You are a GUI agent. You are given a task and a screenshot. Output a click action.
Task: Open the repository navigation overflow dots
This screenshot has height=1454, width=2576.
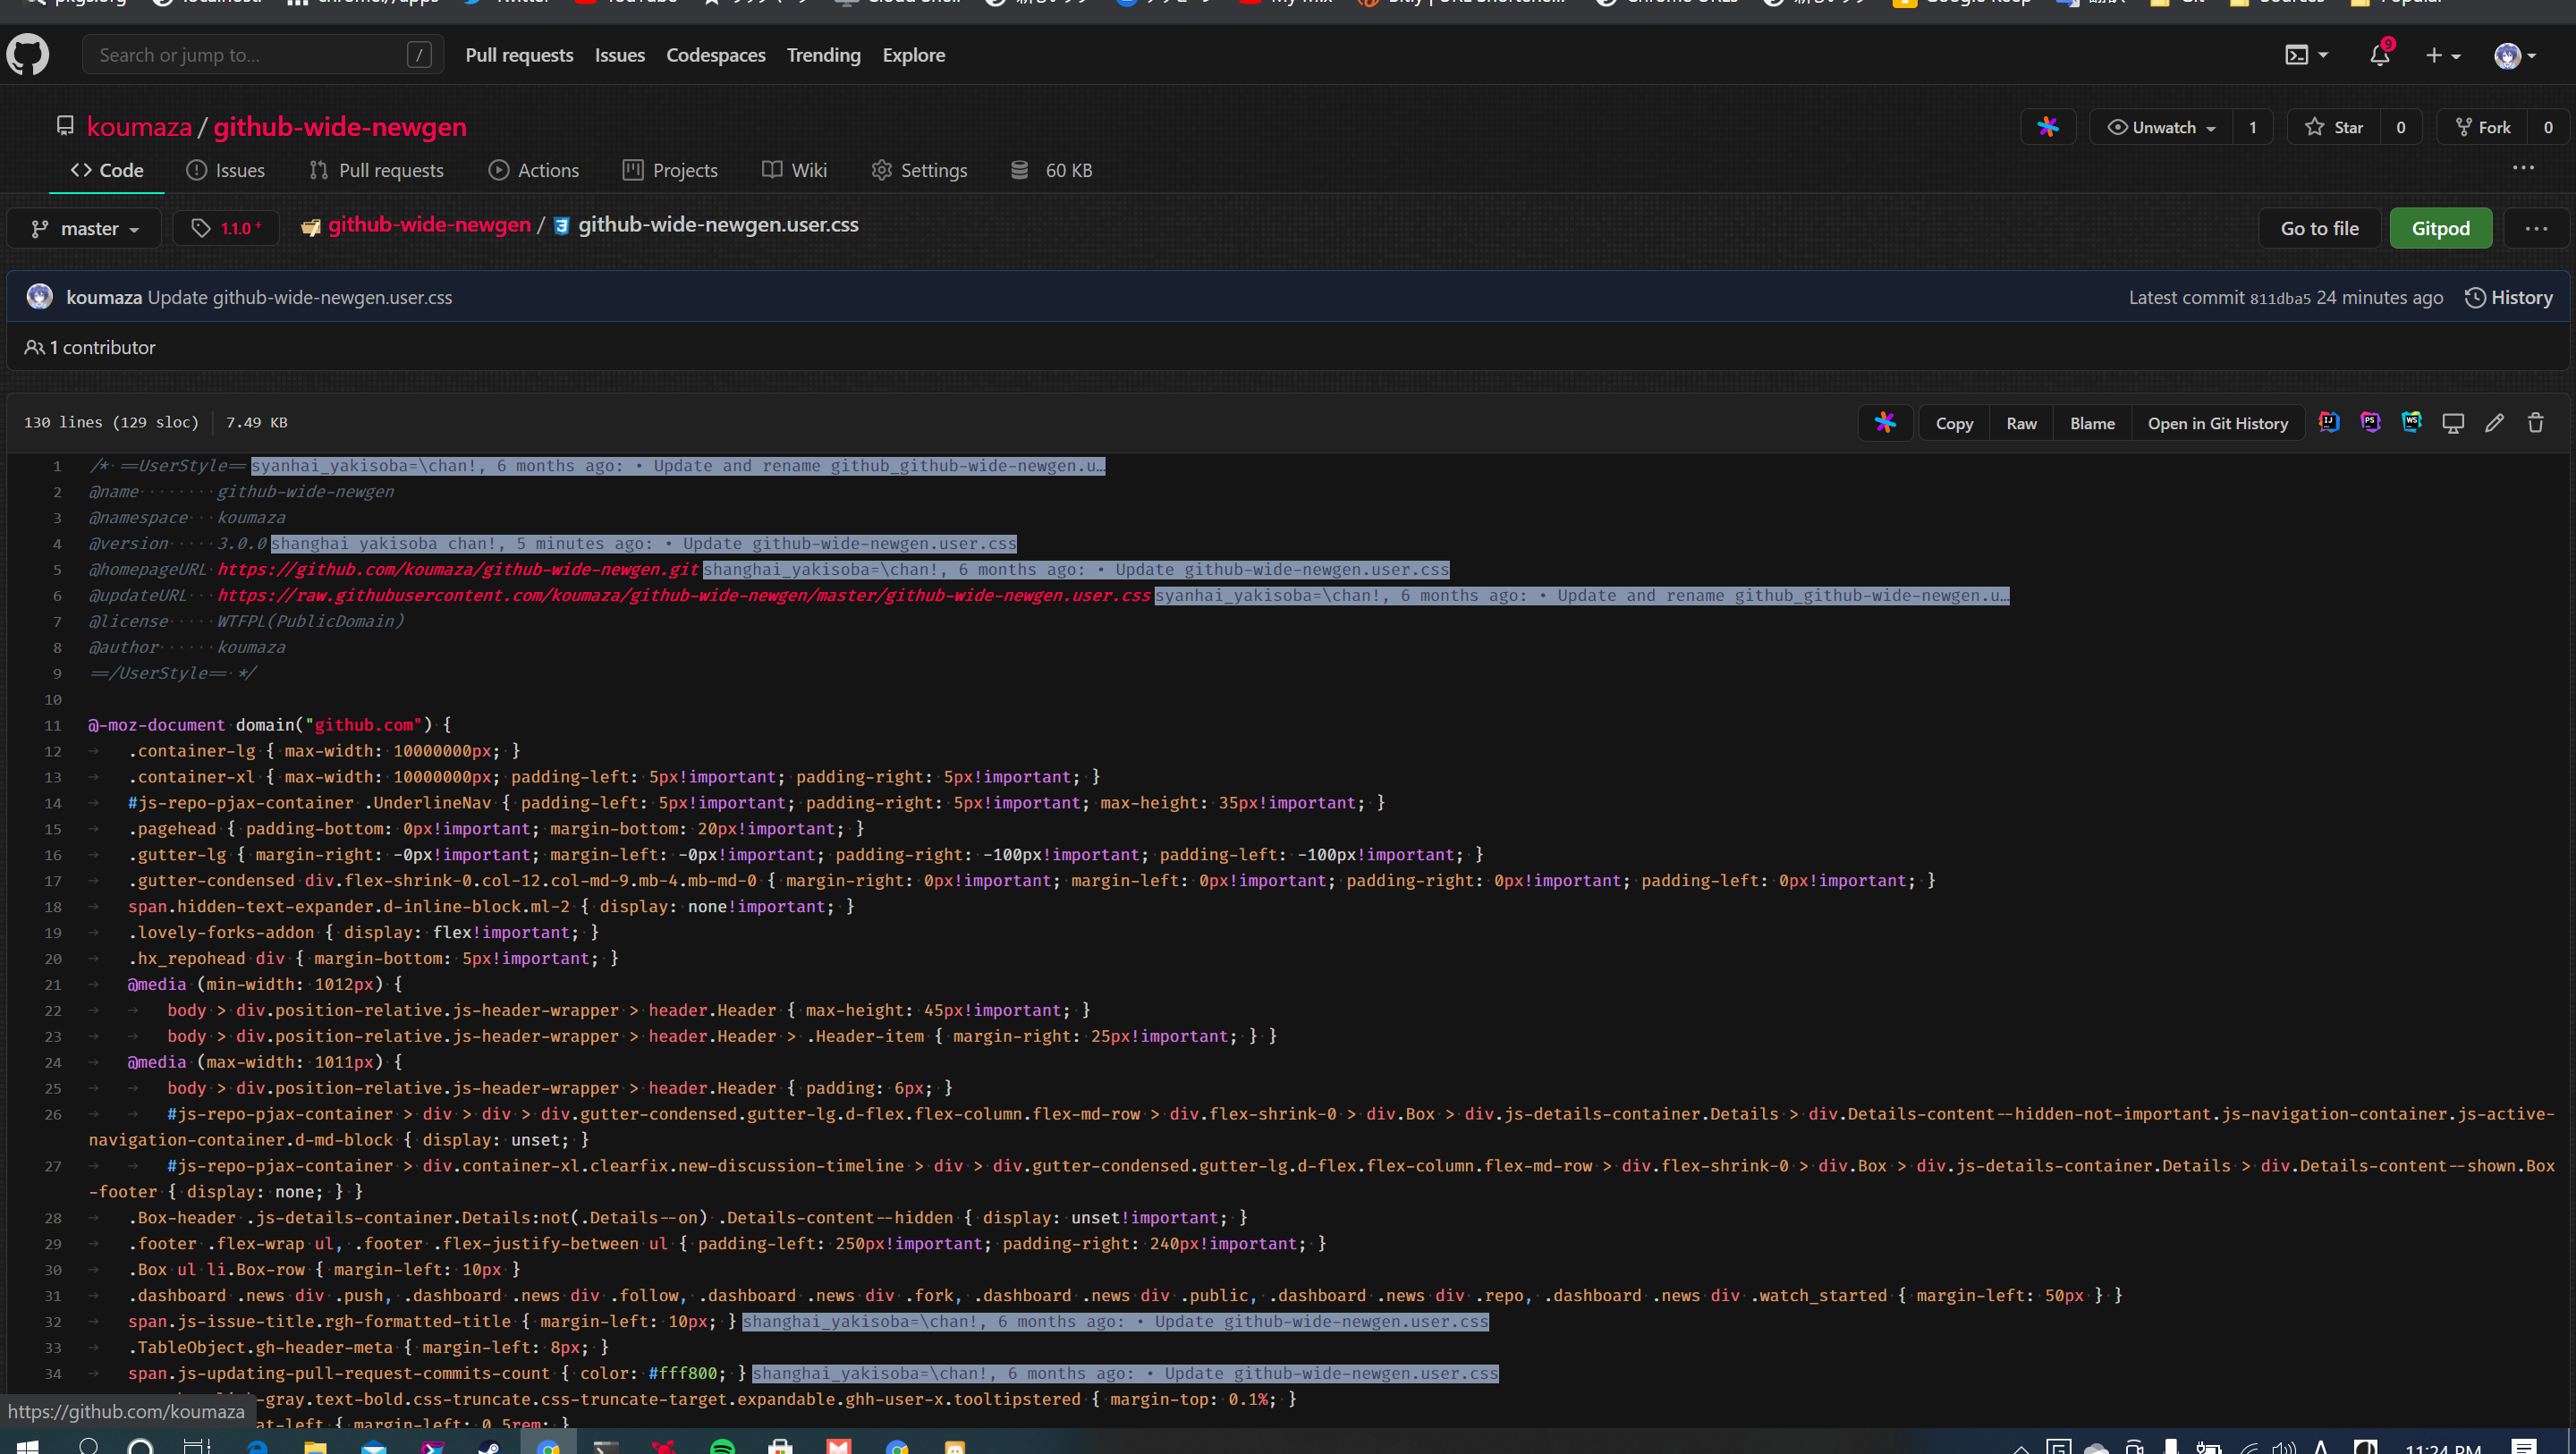click(2523, 168)
